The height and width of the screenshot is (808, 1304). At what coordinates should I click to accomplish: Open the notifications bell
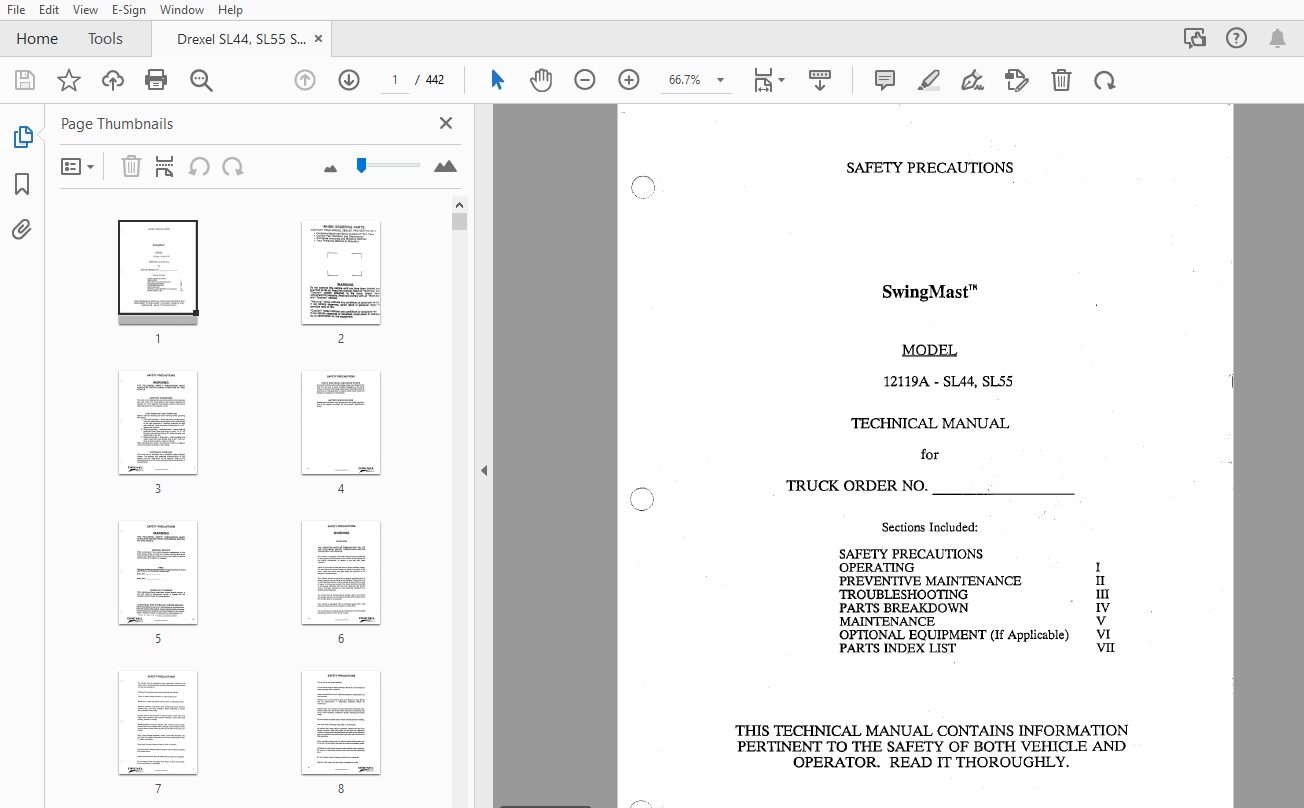click(x=1277, y=38)
